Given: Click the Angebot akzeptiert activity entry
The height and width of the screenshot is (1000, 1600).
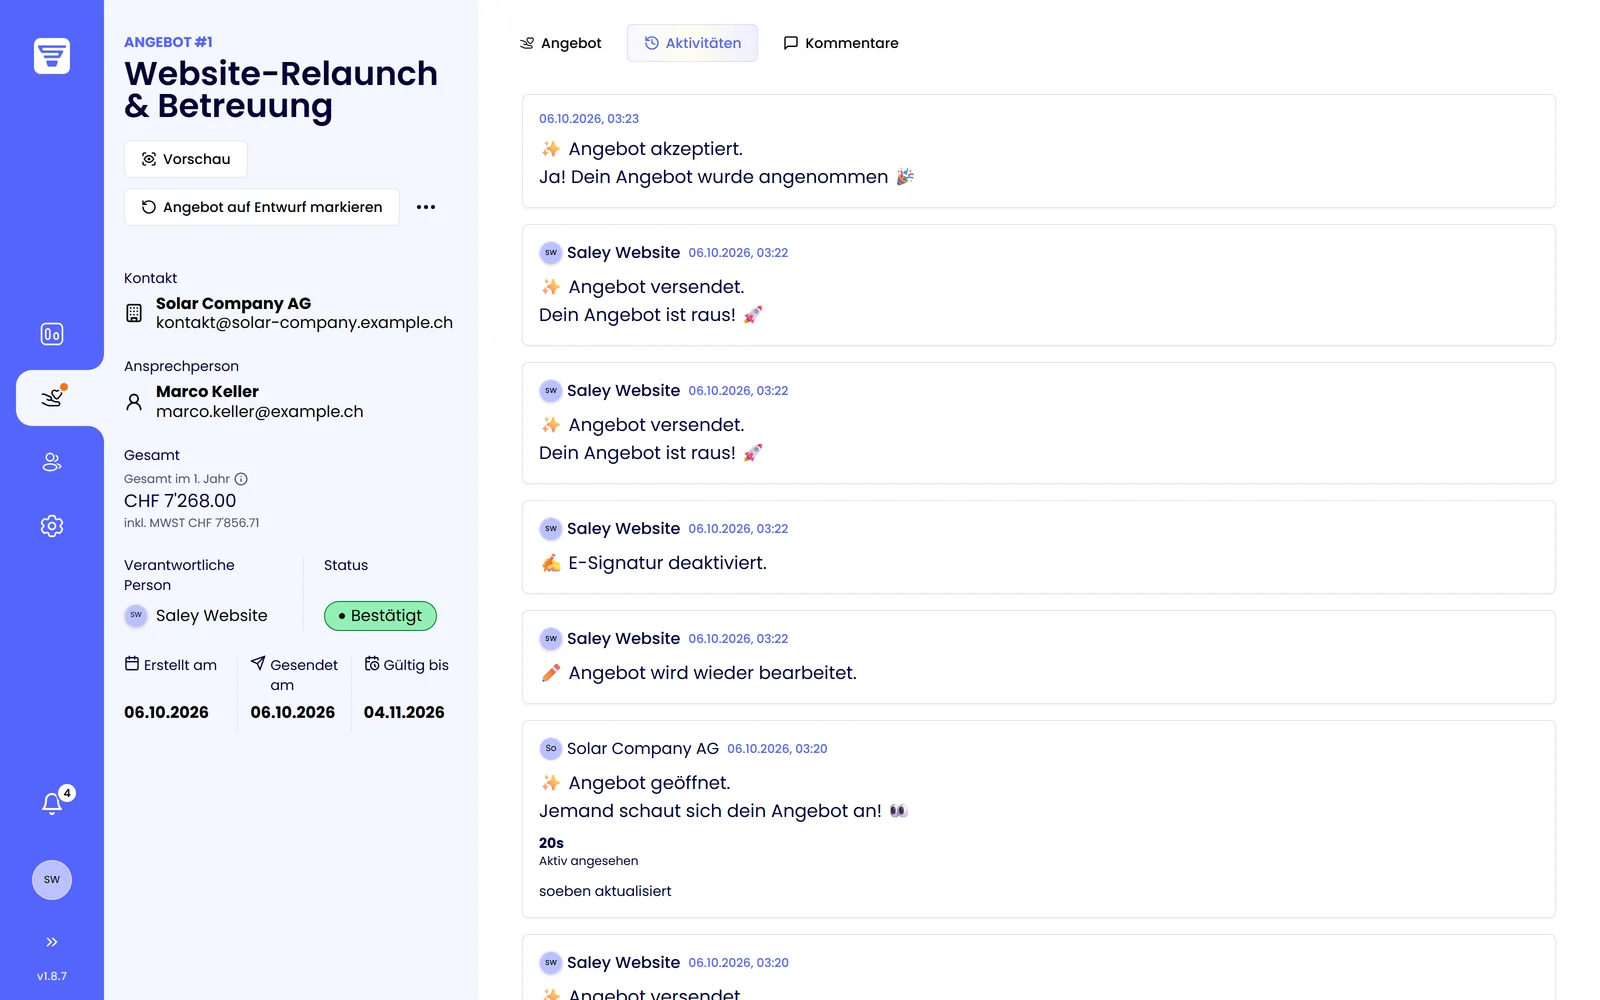Looking at the screenshot, I should 1039,151.
